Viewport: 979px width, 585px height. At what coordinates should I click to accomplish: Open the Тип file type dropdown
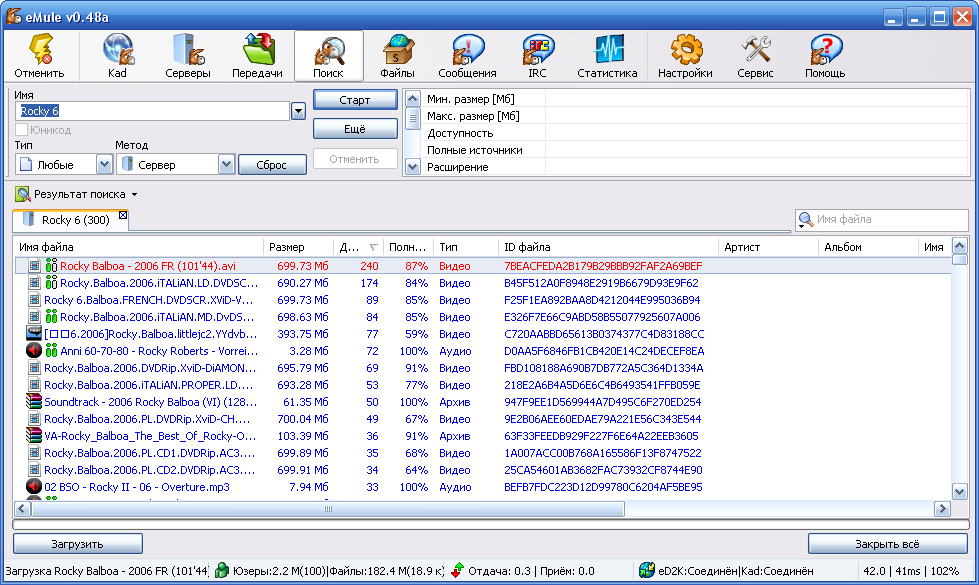(104, 165)
